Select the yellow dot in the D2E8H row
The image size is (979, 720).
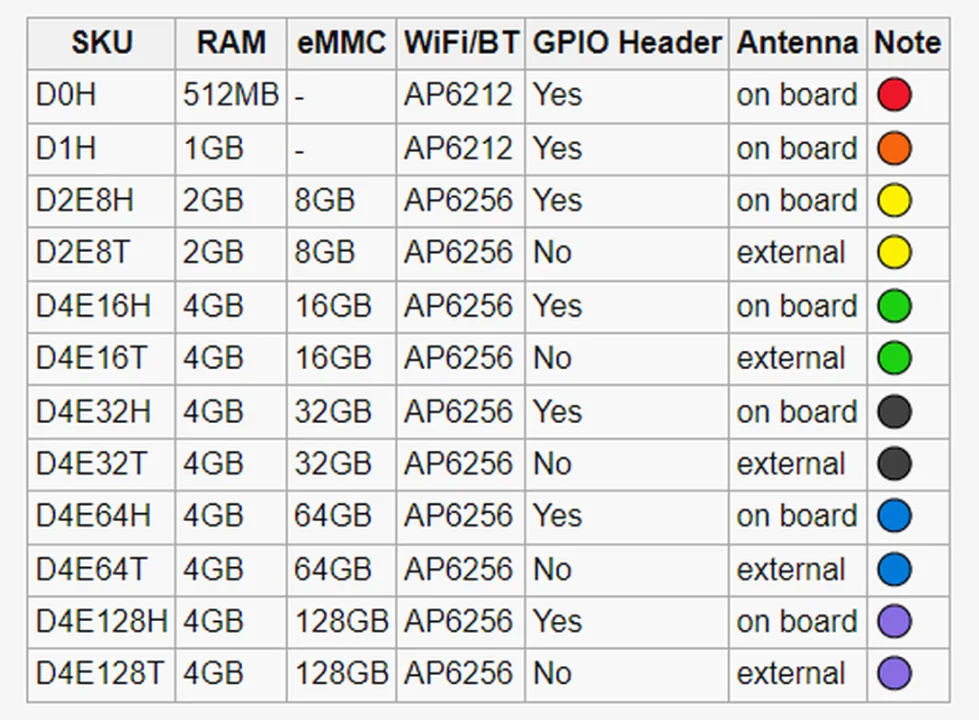point(894,201)
